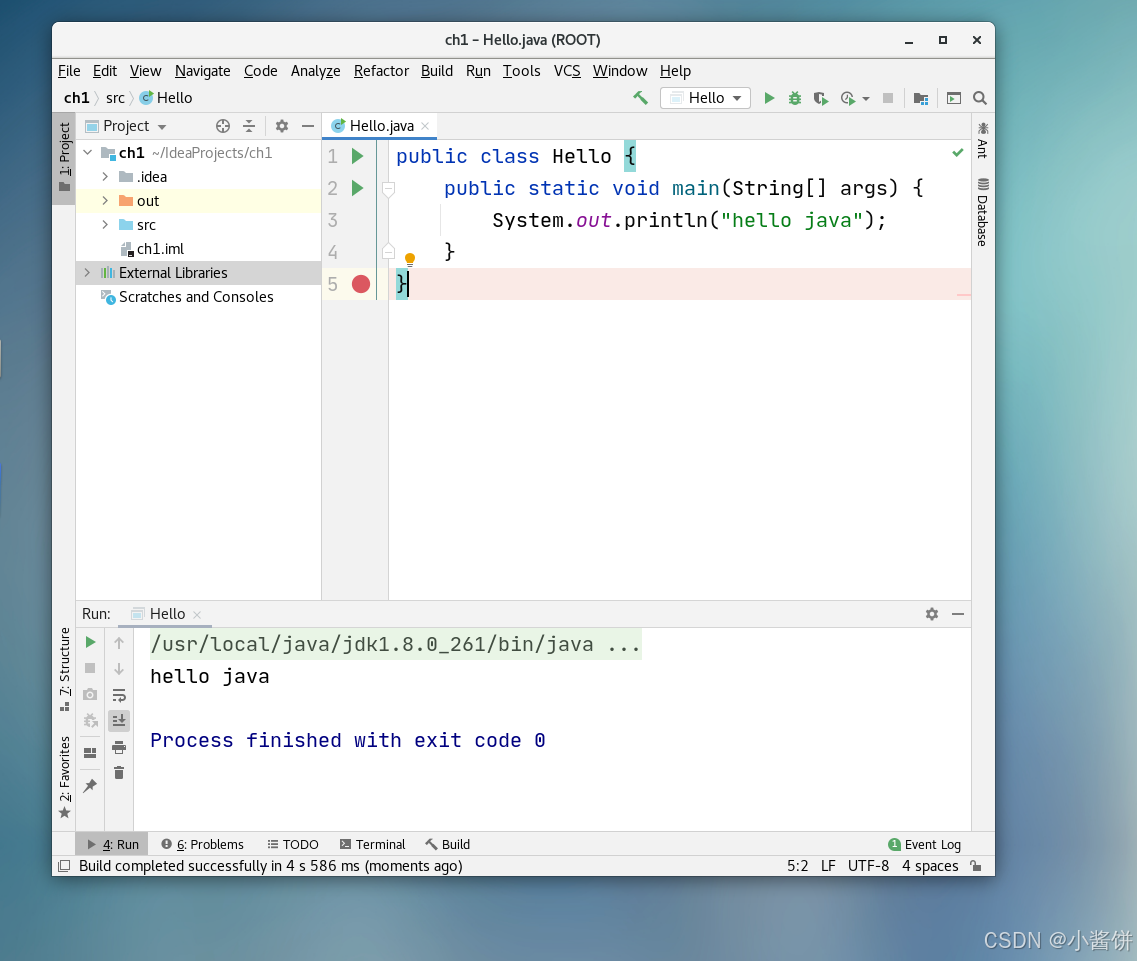This screenshot has width=1137, height=961.
Task: Open the 6: Problems tool window
Action: point(202,844)
